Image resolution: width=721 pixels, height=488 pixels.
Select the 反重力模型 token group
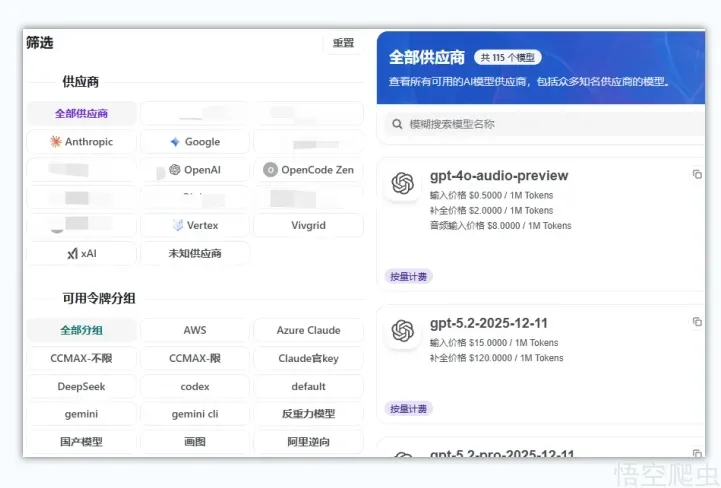pyautogui.click(x=309, y=414)
